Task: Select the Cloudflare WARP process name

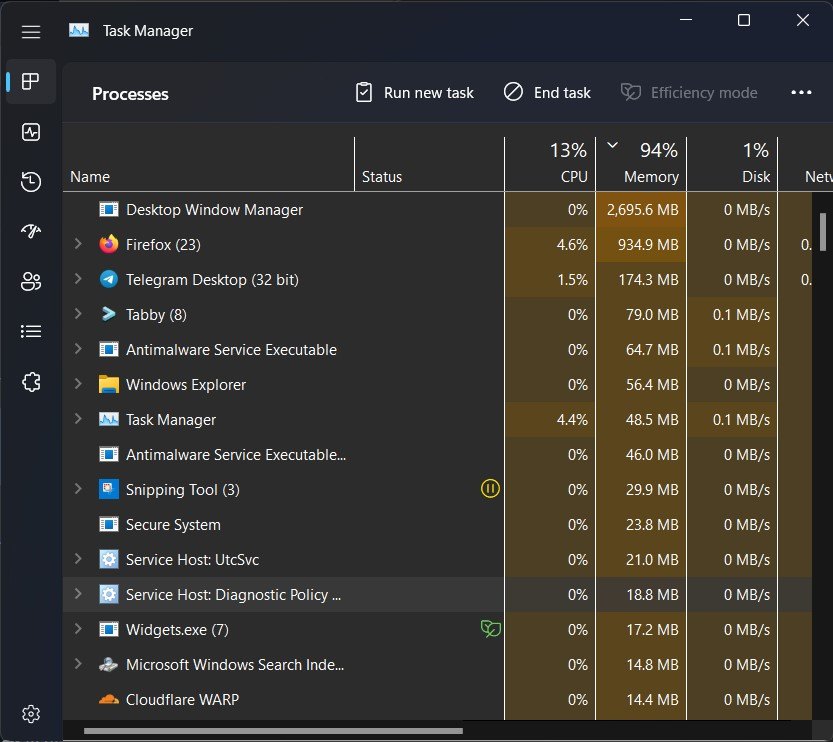Action: [182, 700]
